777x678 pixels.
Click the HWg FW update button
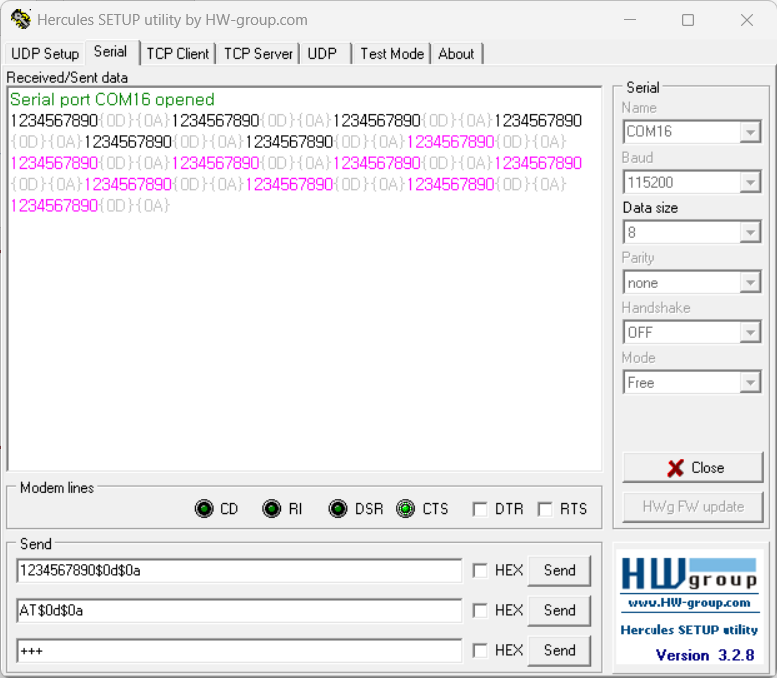pos(693,507)
